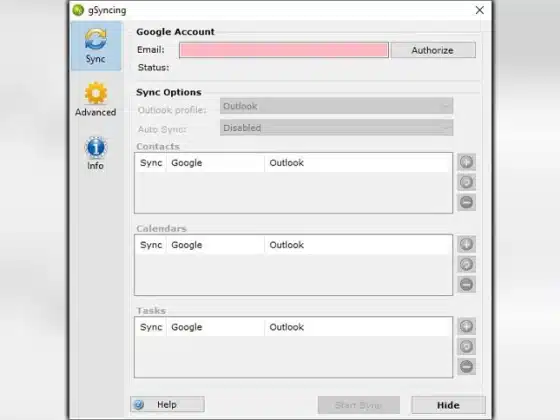
Task: Click add button beside Contacts list
Action: 466,162
